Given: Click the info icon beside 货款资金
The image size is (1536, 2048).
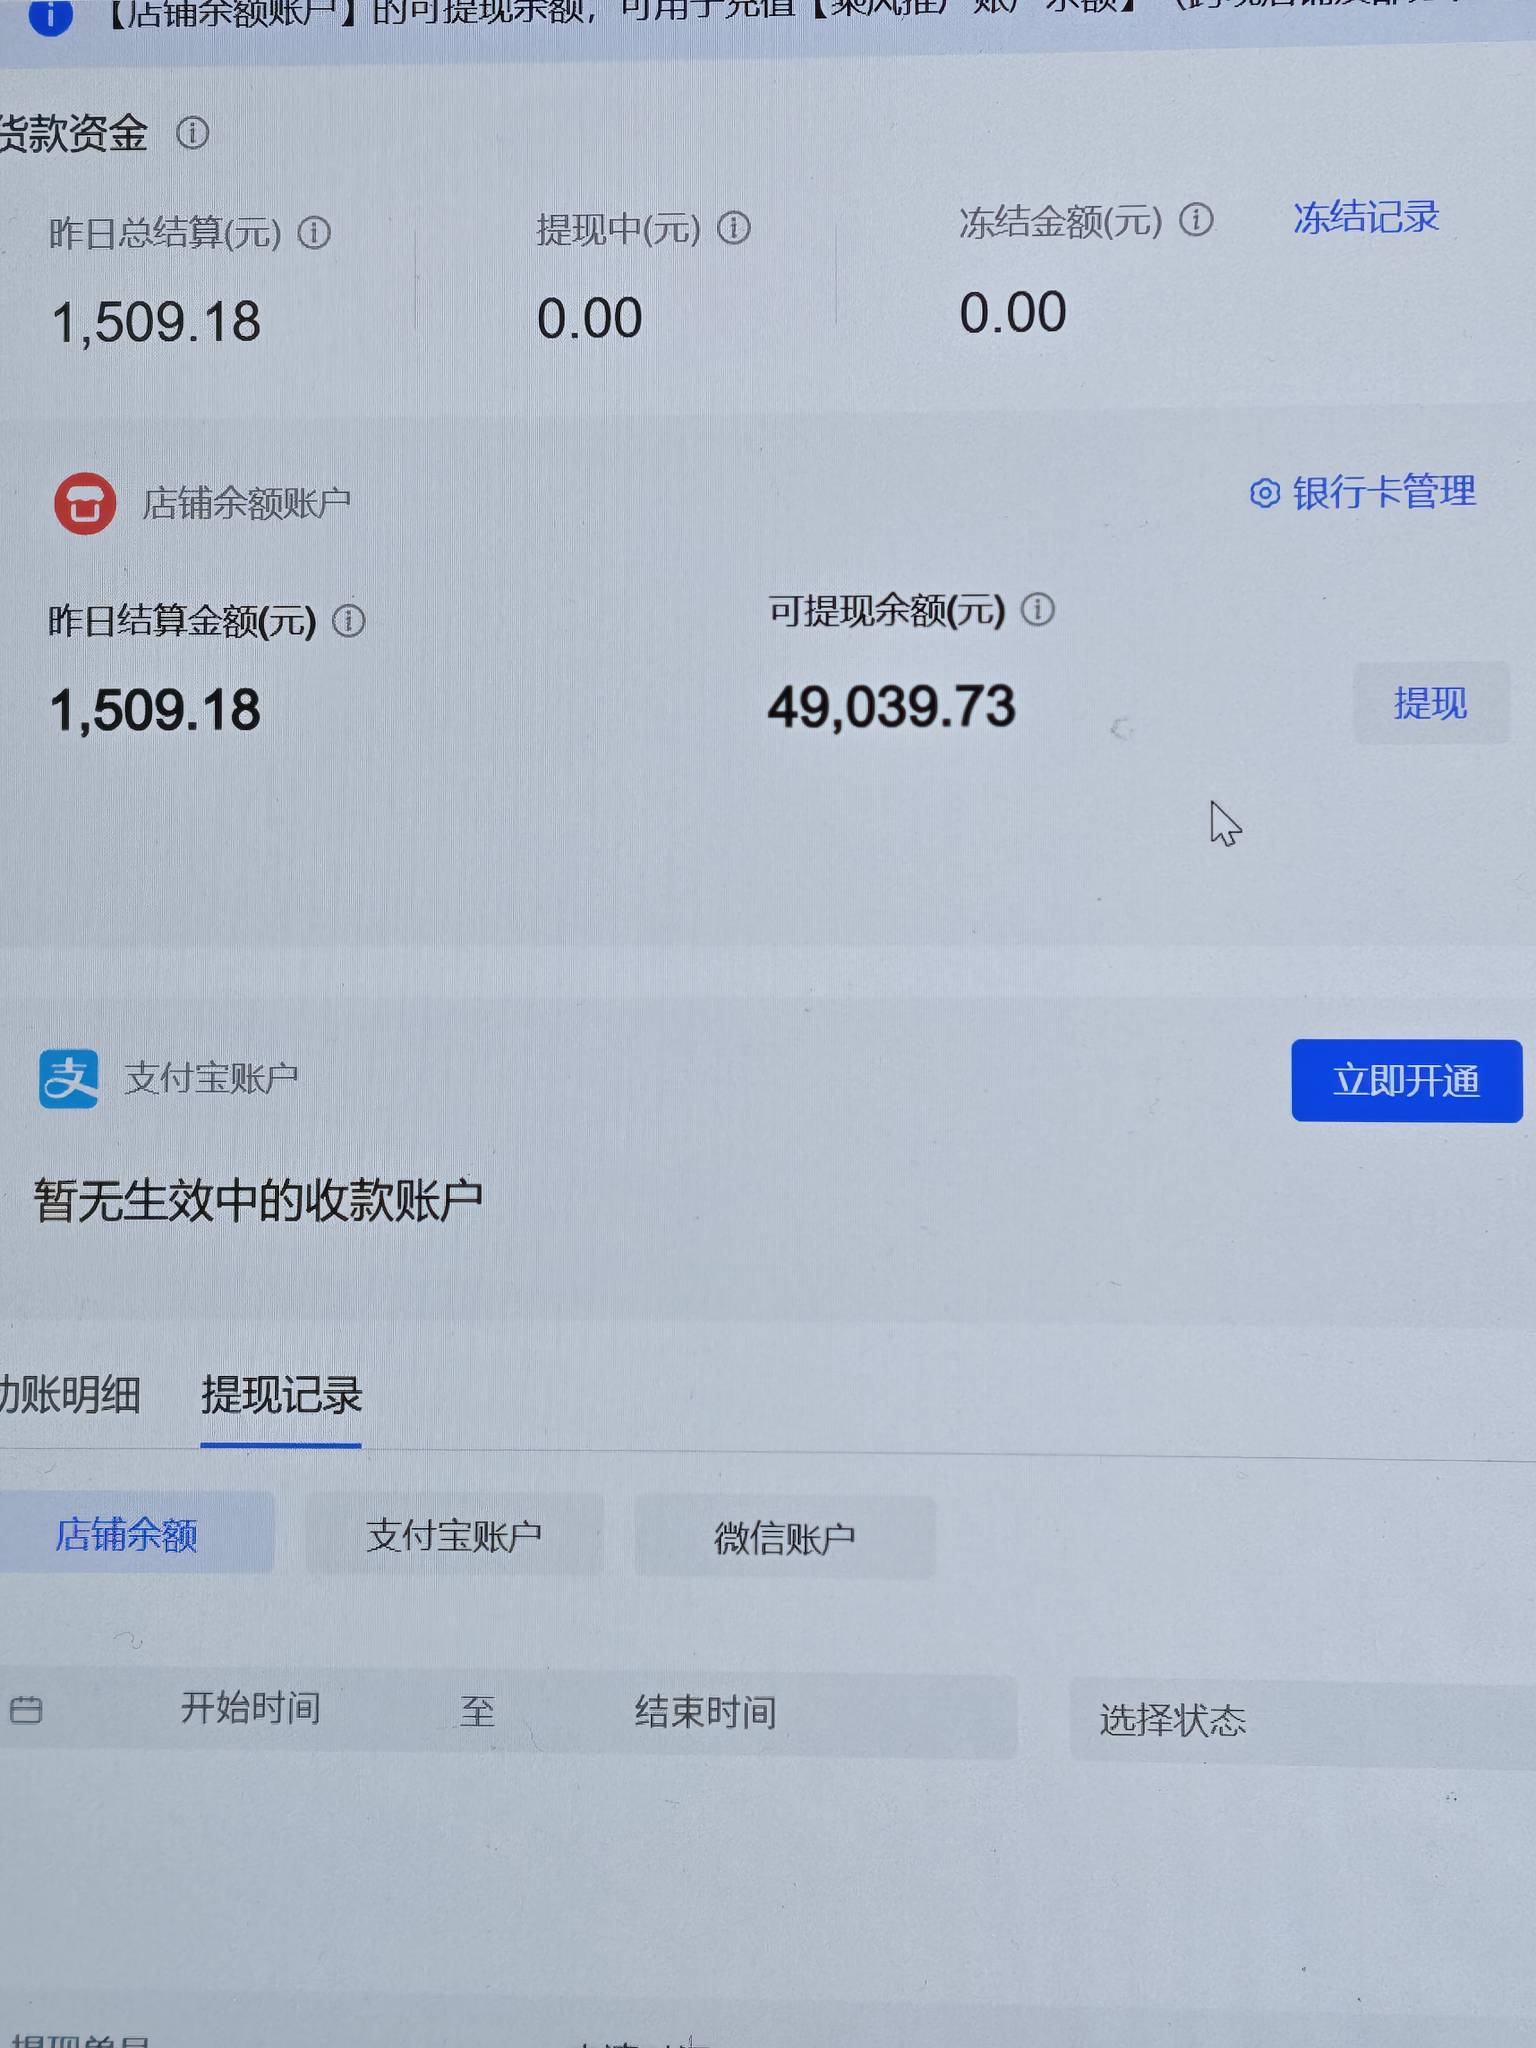Looking at the screenshot, I should (192, 132).
